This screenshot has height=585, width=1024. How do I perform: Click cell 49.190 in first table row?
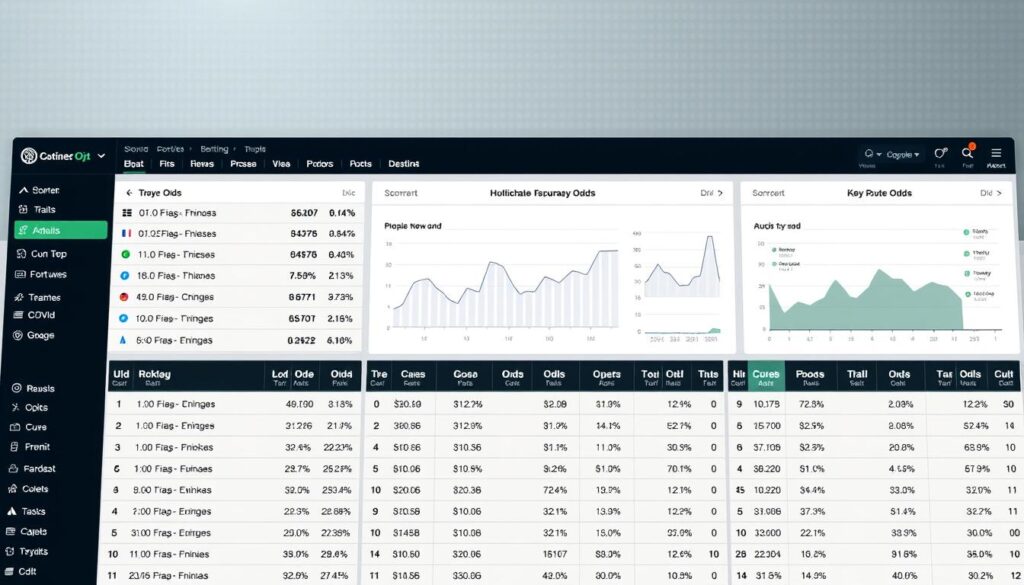[299, 404]
